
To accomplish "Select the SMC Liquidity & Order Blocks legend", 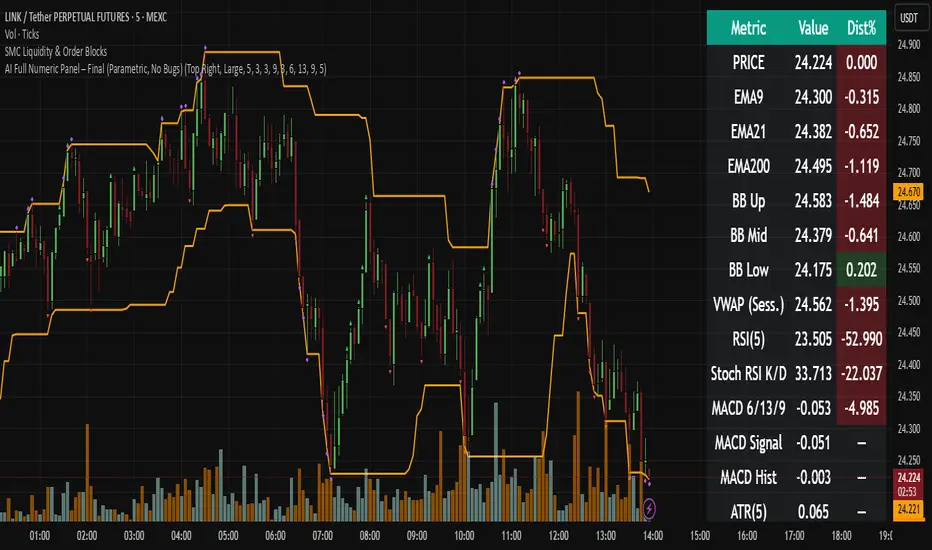I will pyautogui.click(x=69, y=50).
